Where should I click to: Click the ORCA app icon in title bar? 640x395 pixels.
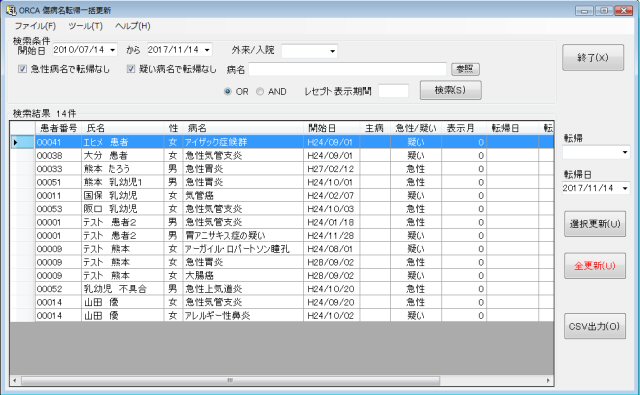11,10
